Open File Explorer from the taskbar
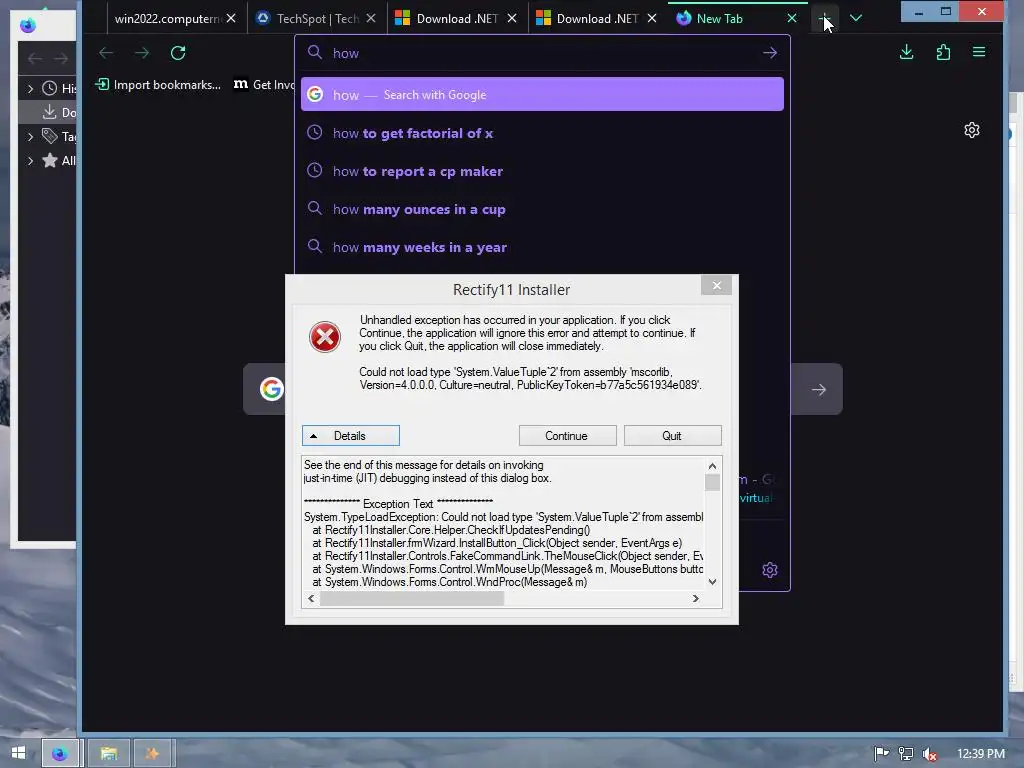The width and height of the screenshot is (1024, 768). coord(108,753)
